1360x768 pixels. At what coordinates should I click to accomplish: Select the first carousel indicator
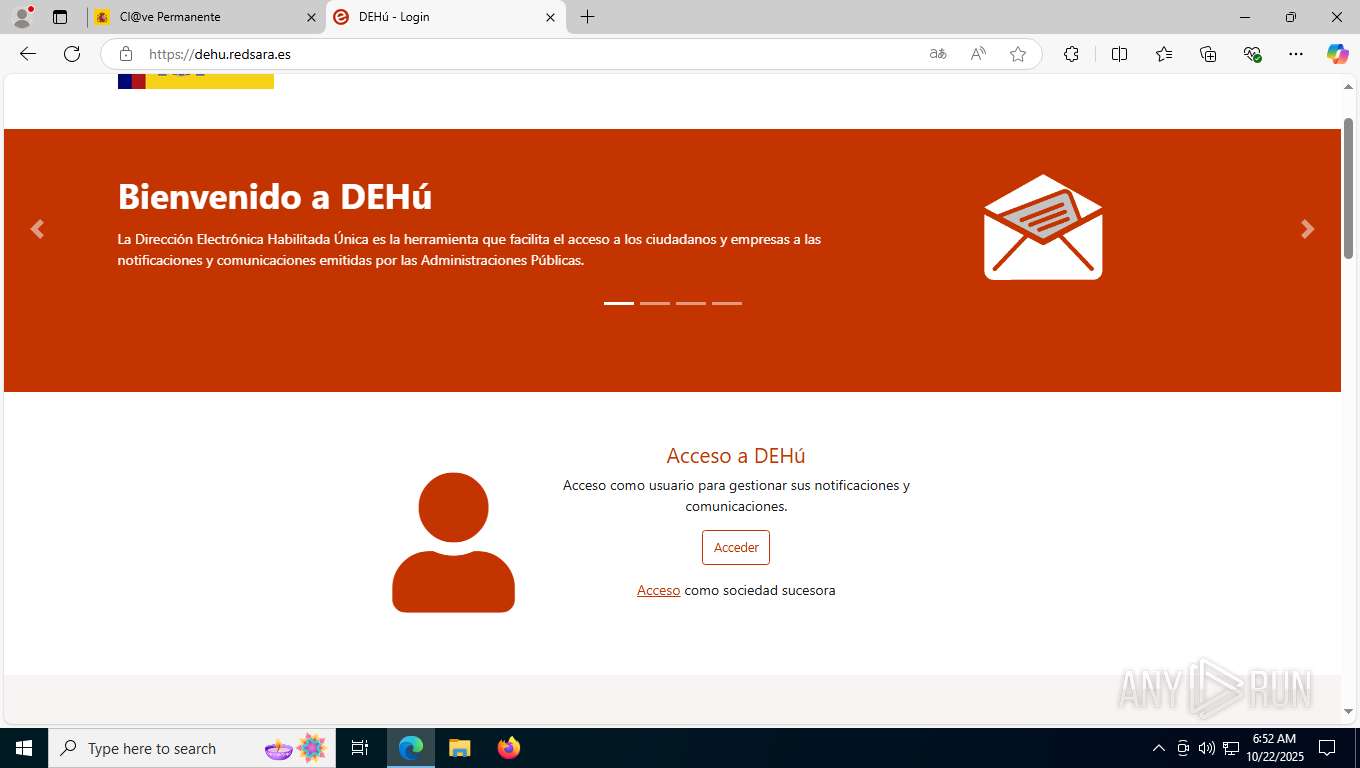click(x=619, y=303)
